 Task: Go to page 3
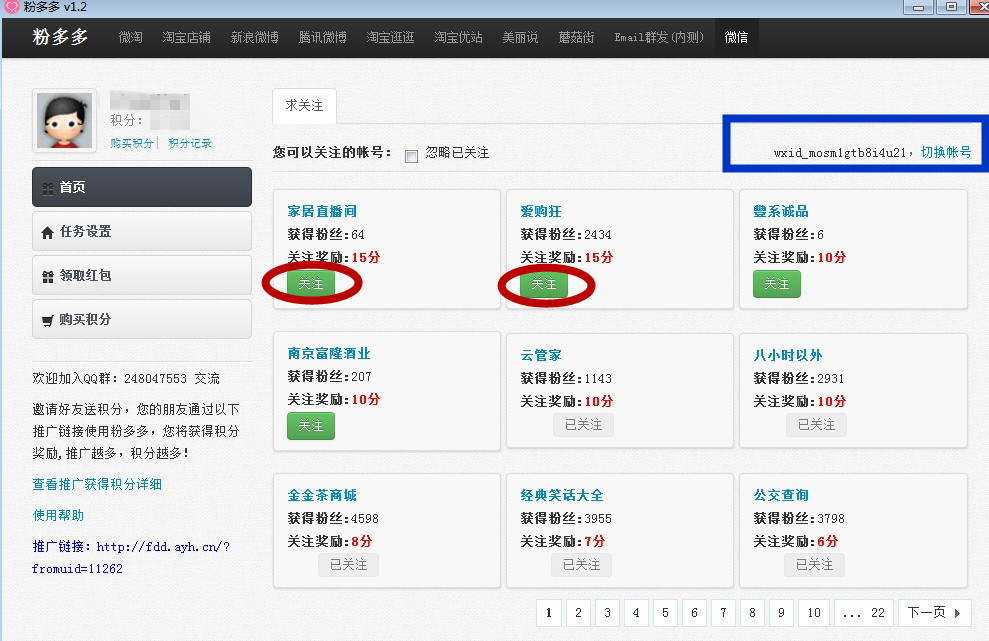pos(607,613)
